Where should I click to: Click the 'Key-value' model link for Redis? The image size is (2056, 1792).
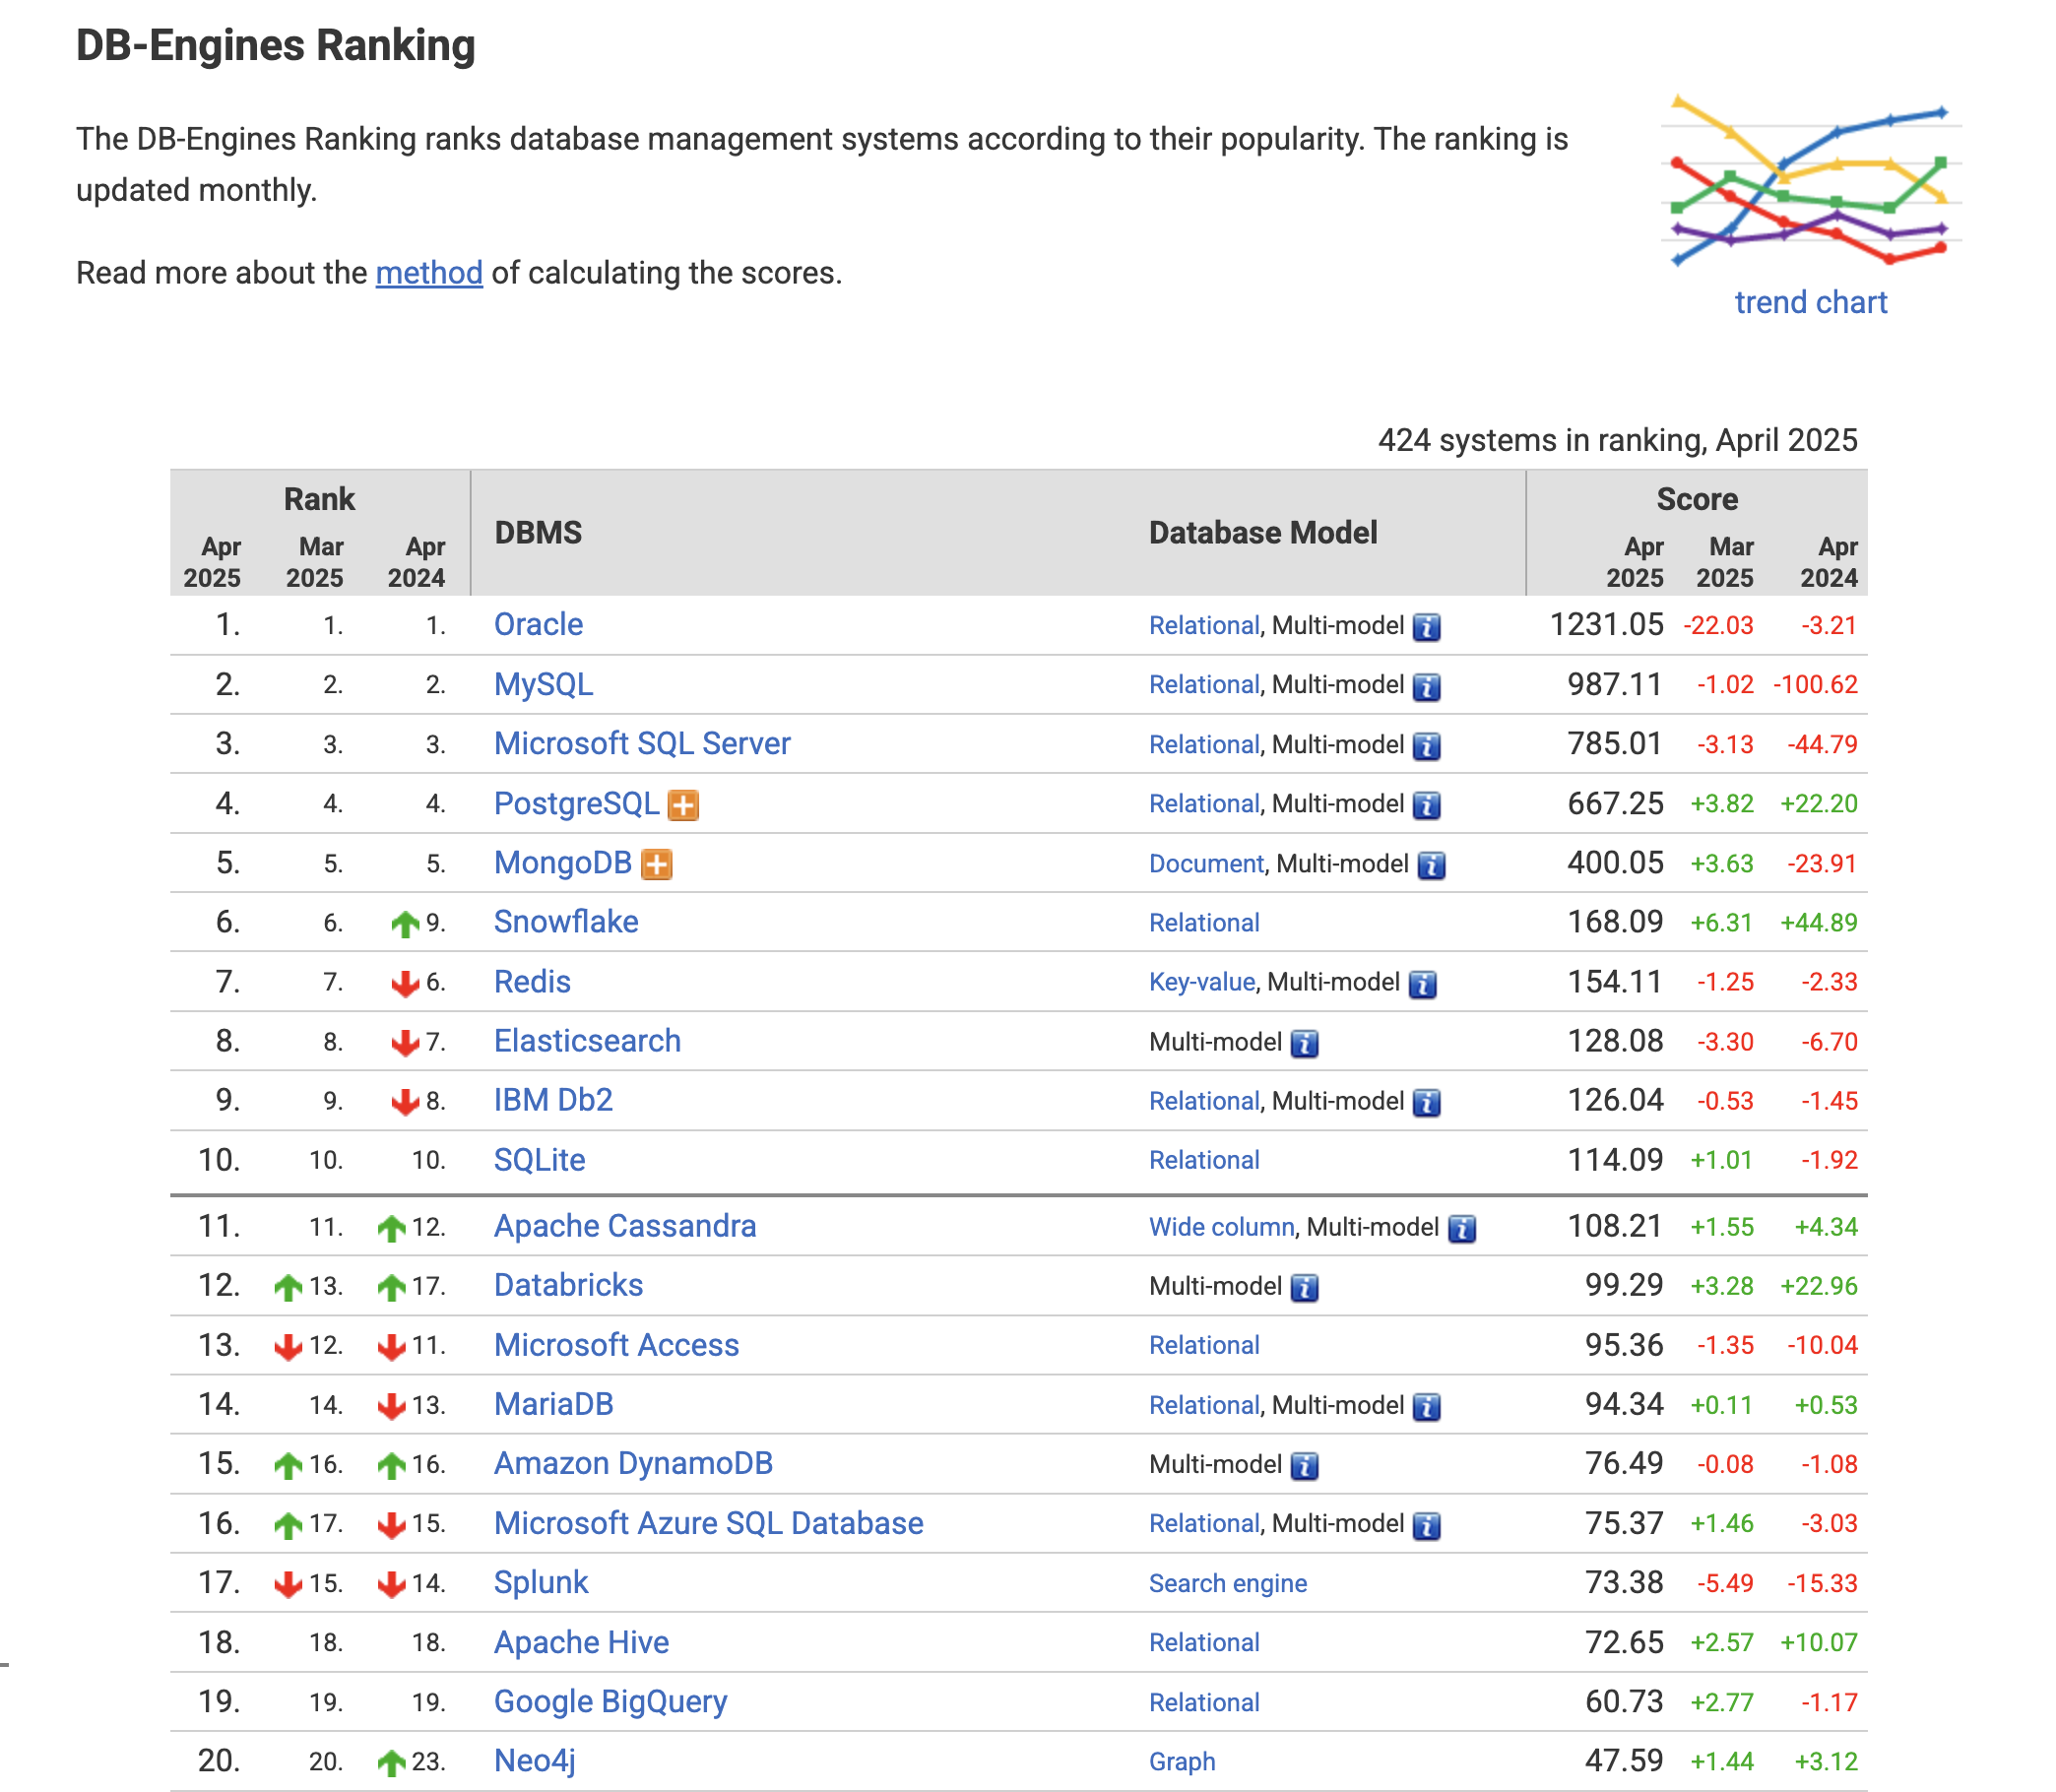(x=1201, y=982)
